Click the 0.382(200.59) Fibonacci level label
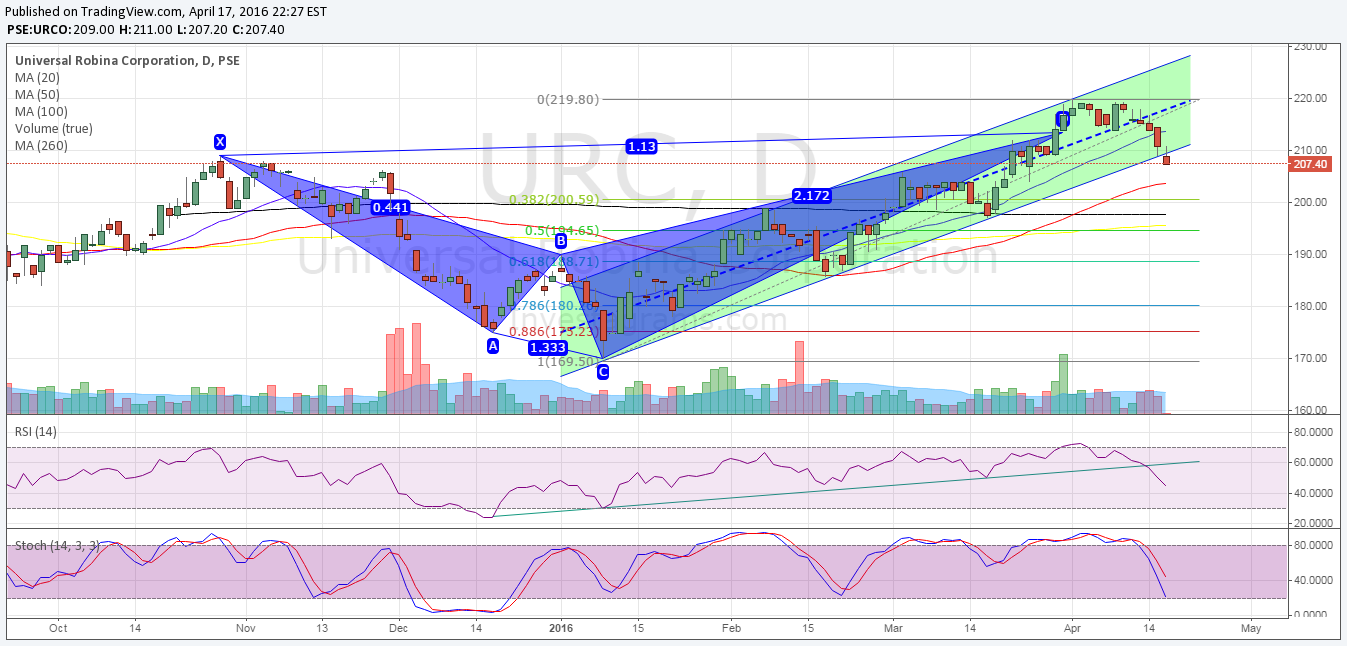The height and width of the screenshot is (646, 1347). (554, 200)
